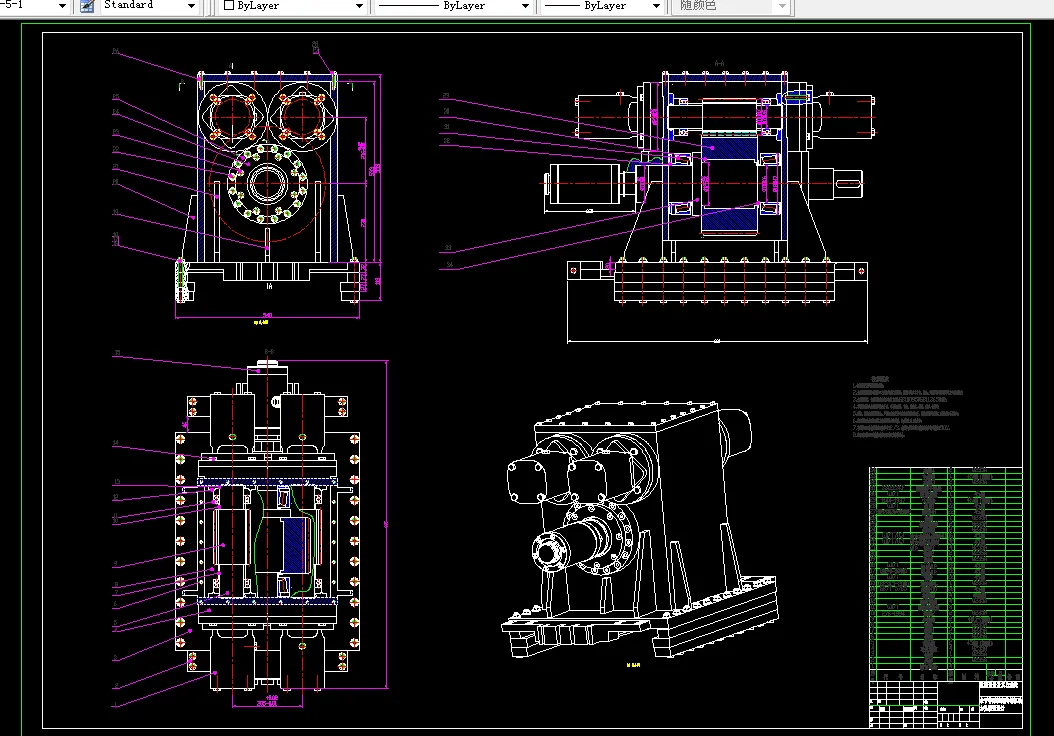Open the ByLayer linetype dropdown
The image size is (1054, 736).
point(525,6)
